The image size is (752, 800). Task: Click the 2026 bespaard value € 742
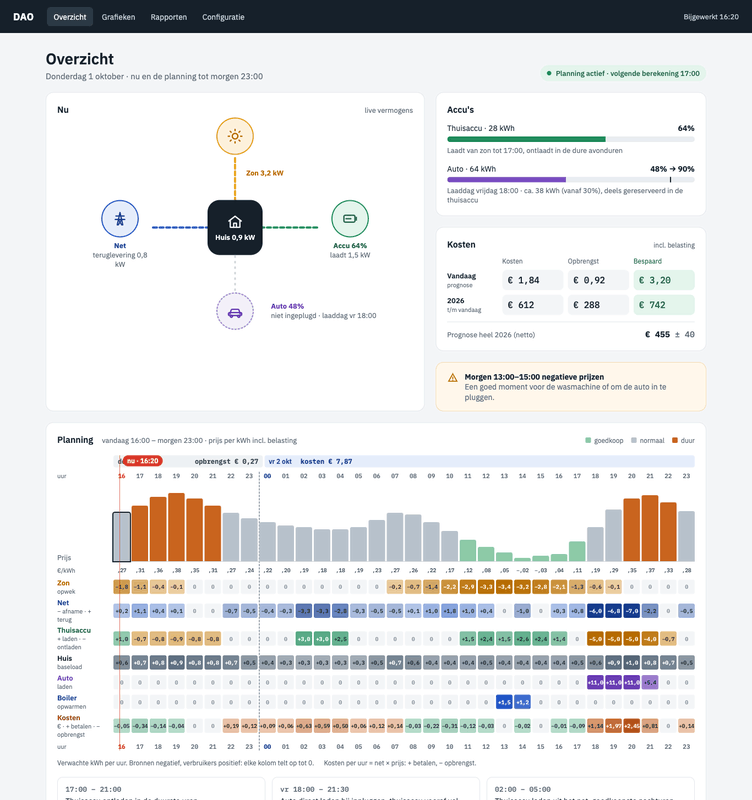point(664,305)
